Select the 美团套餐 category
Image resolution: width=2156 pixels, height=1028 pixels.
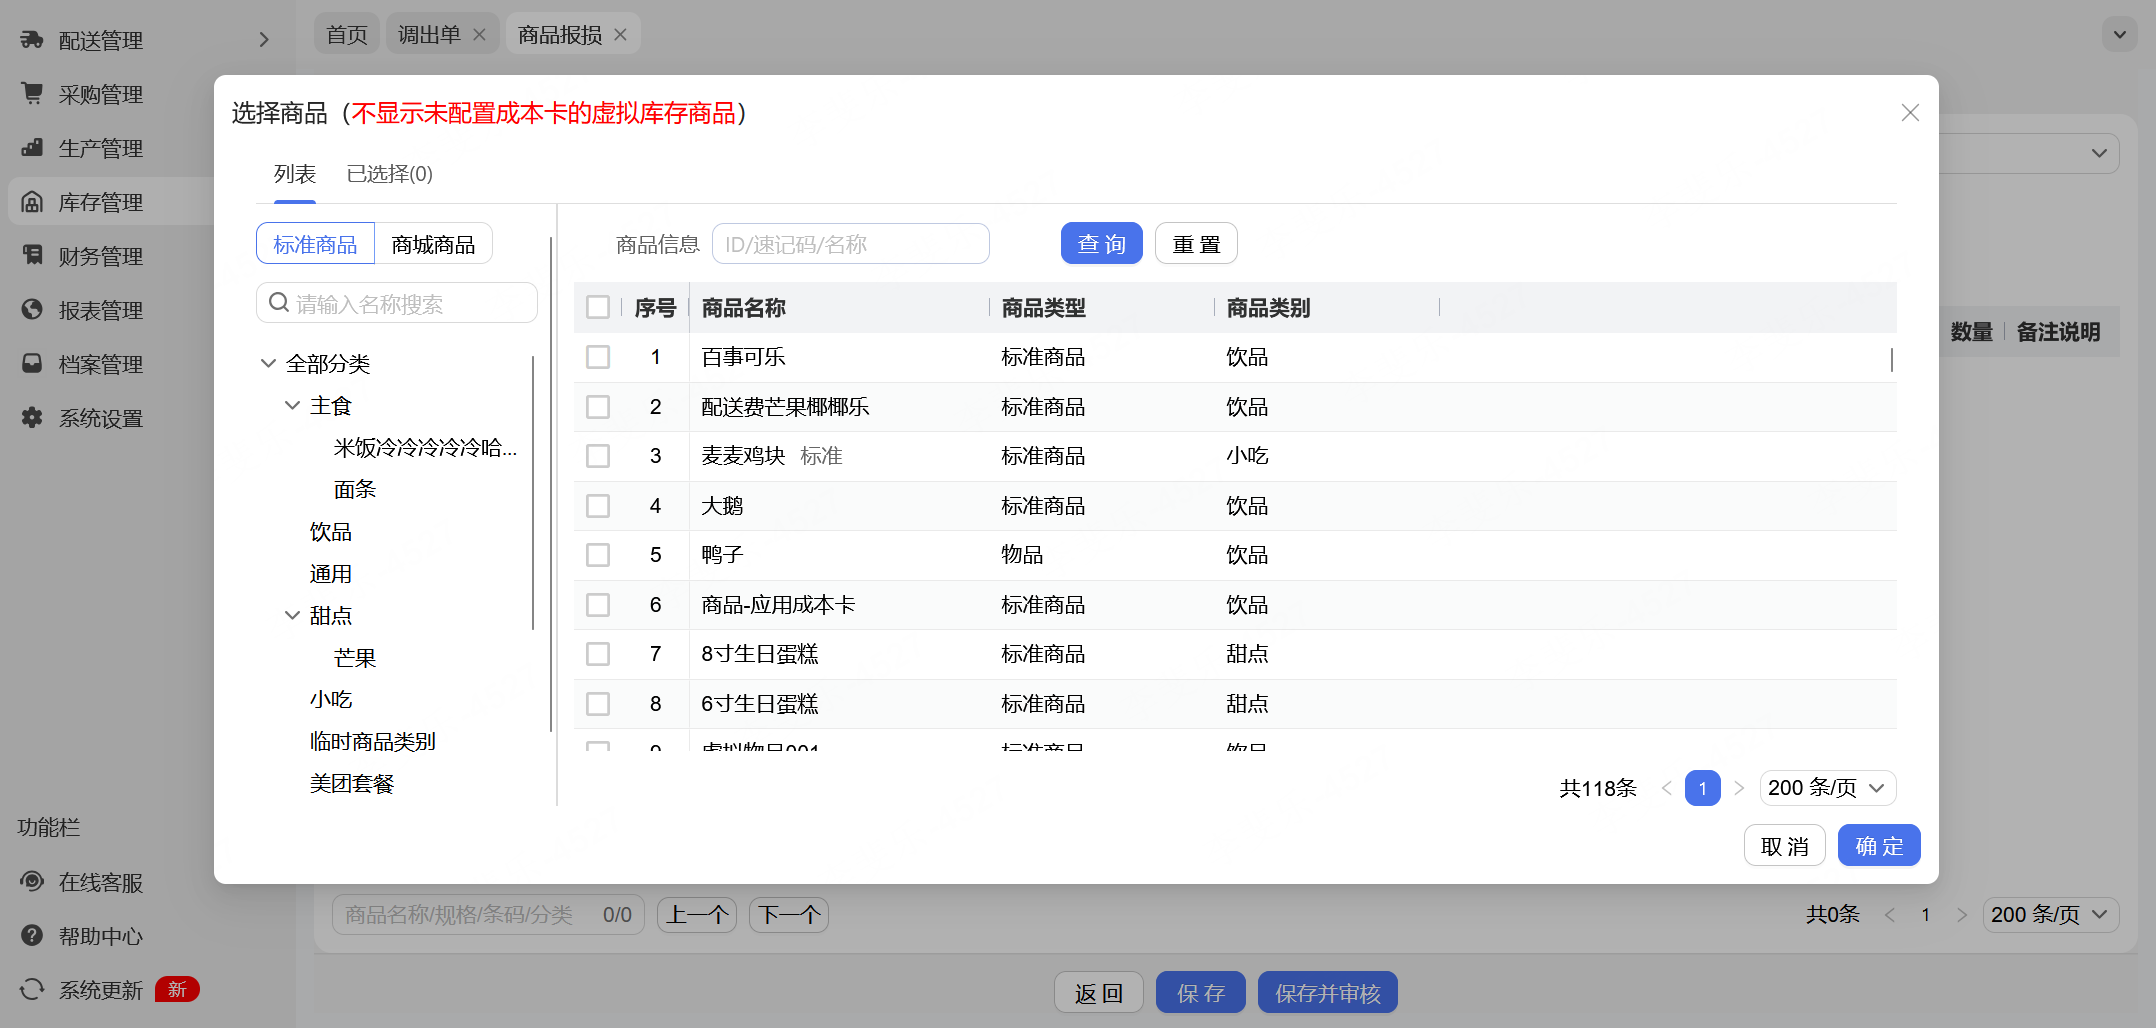pyautogui.click(x=351, y=784)
